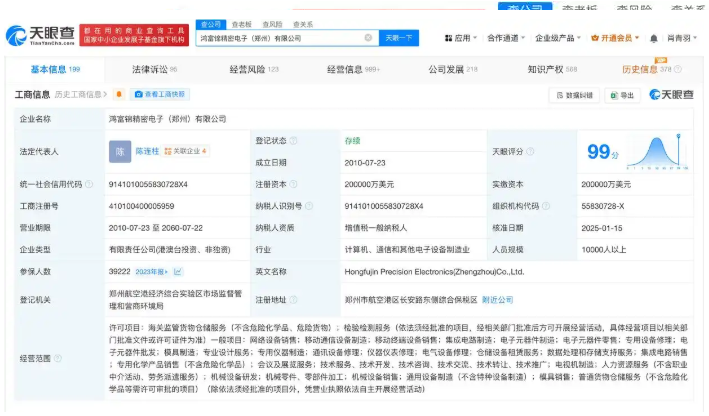Open the 肖青羽 user account menu

click(682, 38)
